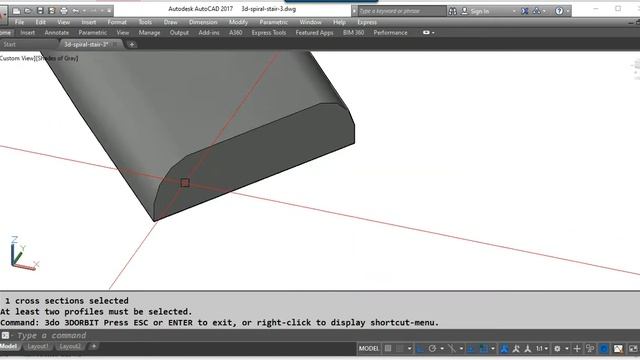Click the keyword search input field

[402, 11]
